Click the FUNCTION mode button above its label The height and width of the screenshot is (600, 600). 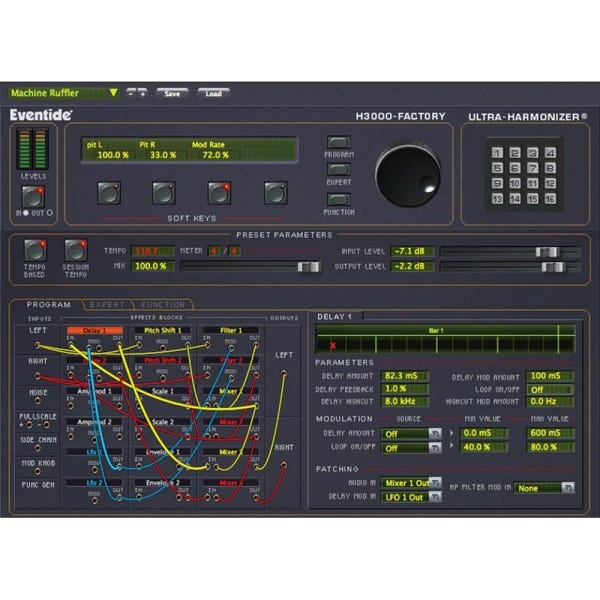tap(338, 199)
